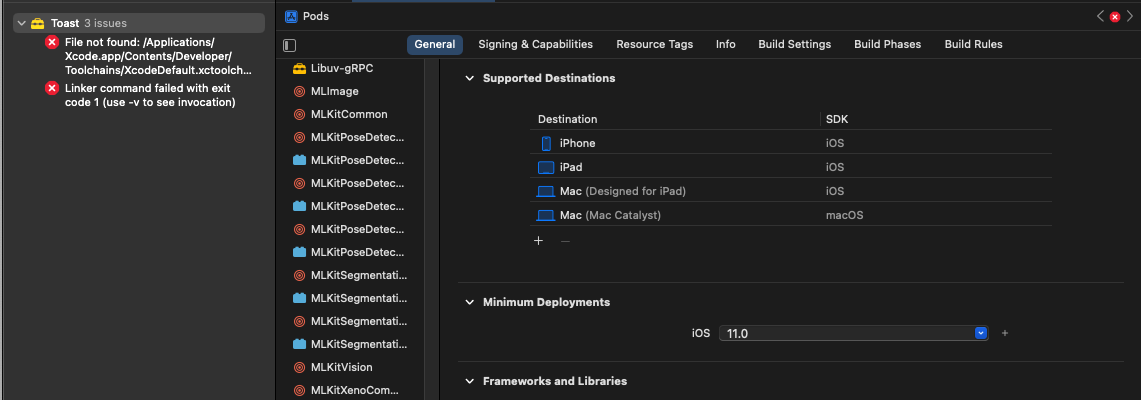The image size is (1141, 400).
Task: Select the Mac (Mac Catalyst) destination row
Action: click(791, 215)
